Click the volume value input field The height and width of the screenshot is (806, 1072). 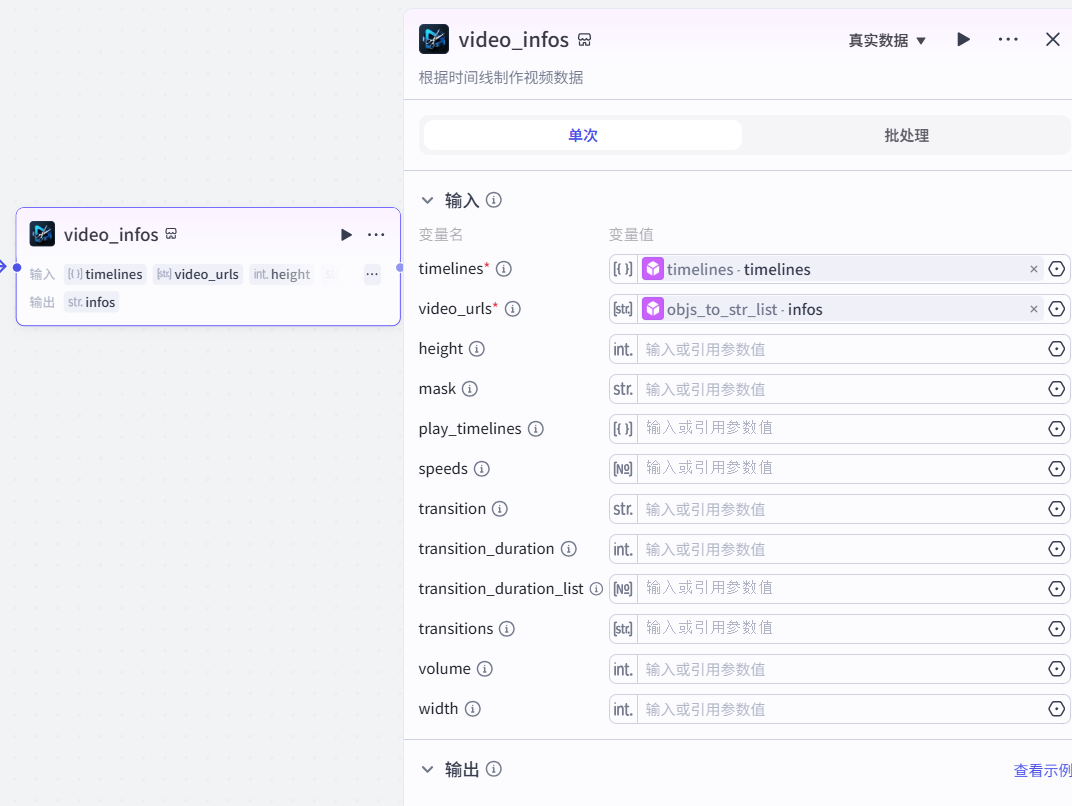[x=840, y=669]
